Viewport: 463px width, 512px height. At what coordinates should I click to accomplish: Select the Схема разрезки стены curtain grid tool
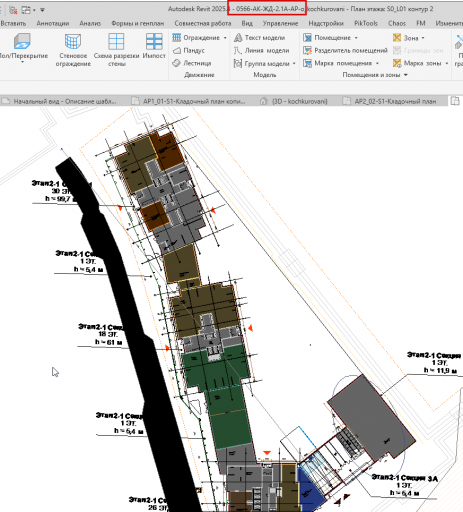coord(116,50)
